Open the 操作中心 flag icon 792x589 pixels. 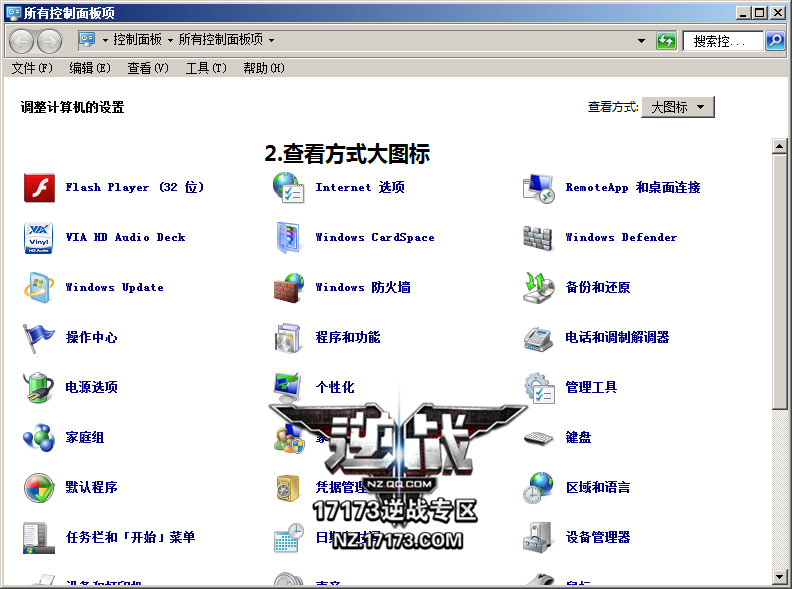click(x=38, y=337)
